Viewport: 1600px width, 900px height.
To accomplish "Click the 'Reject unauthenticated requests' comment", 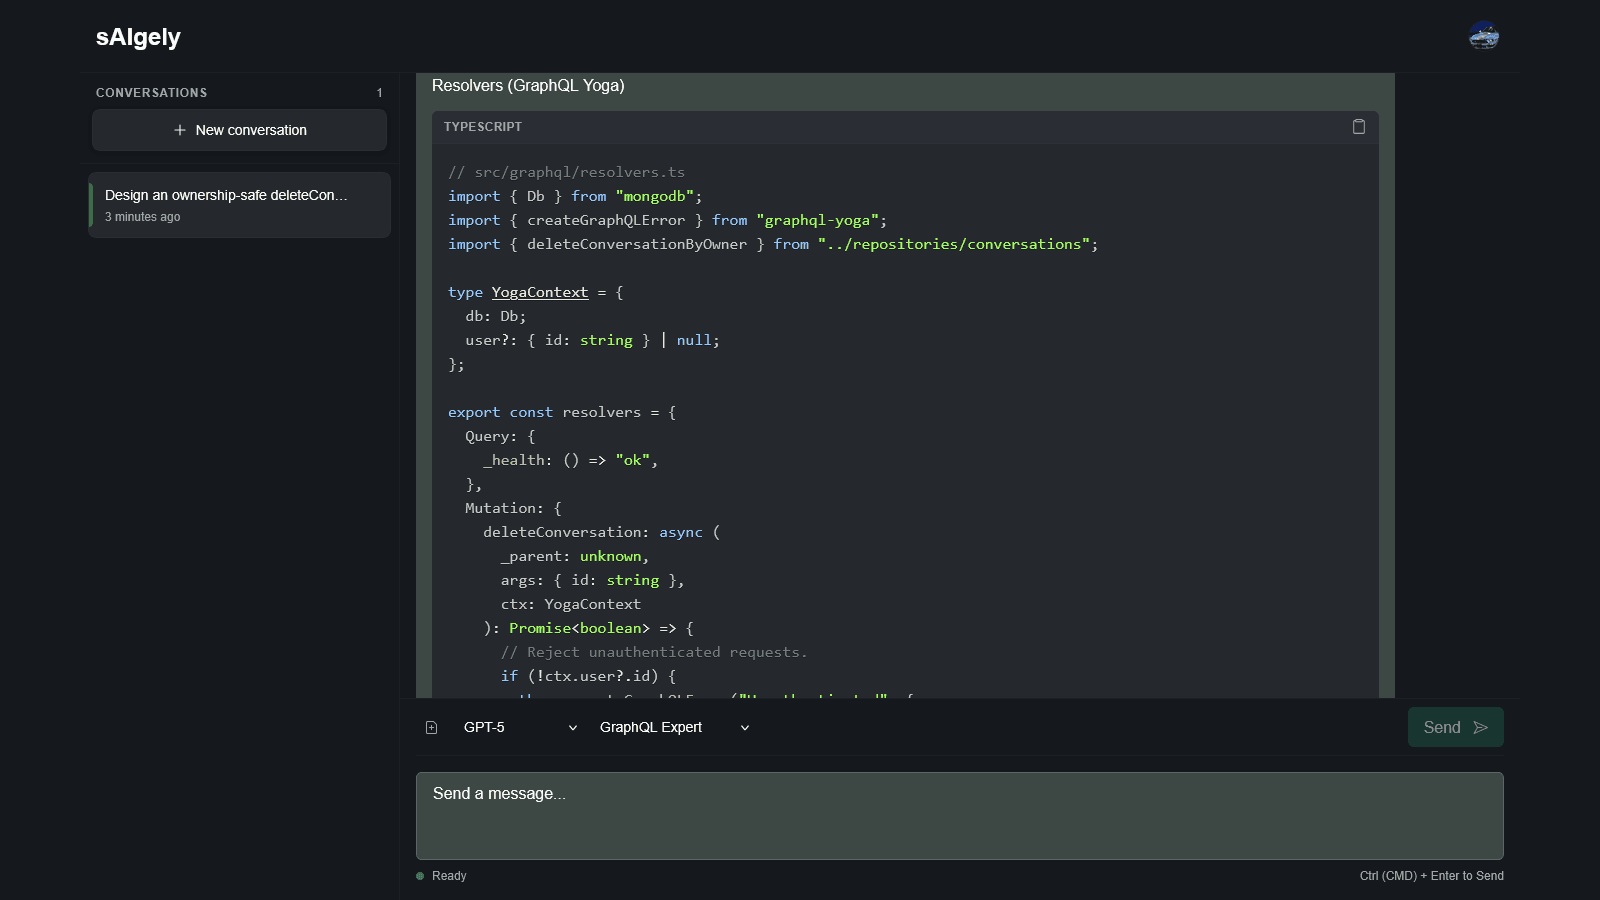I will pos(654,652).
